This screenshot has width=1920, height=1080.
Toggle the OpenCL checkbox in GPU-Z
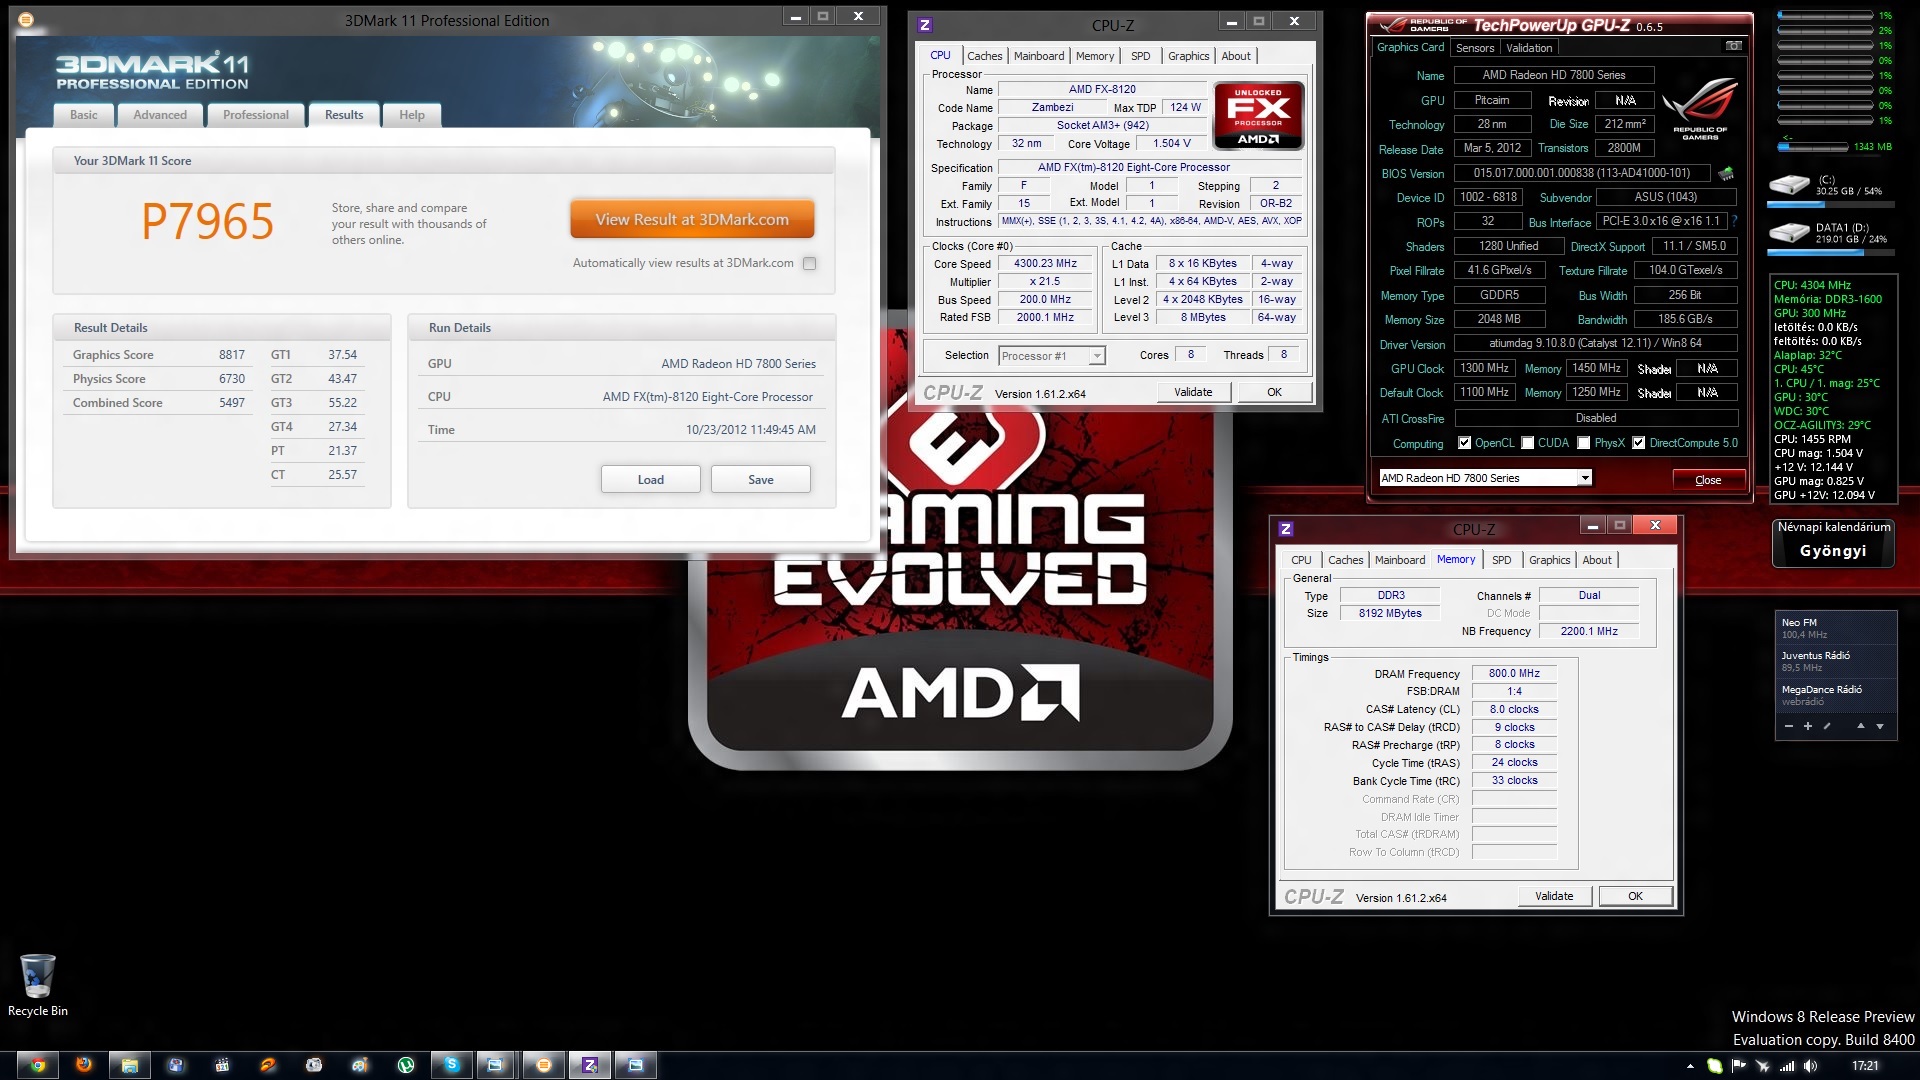[x=1465, y=443]
